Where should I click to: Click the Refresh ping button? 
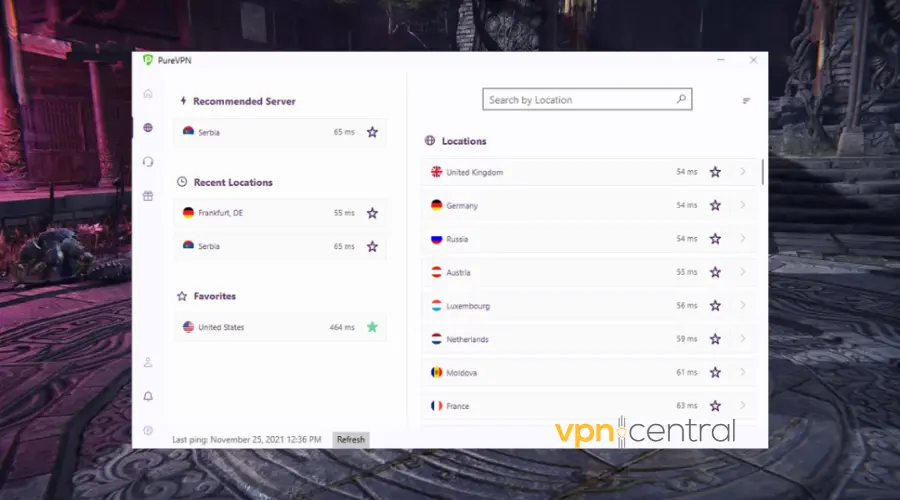point(350,439)
